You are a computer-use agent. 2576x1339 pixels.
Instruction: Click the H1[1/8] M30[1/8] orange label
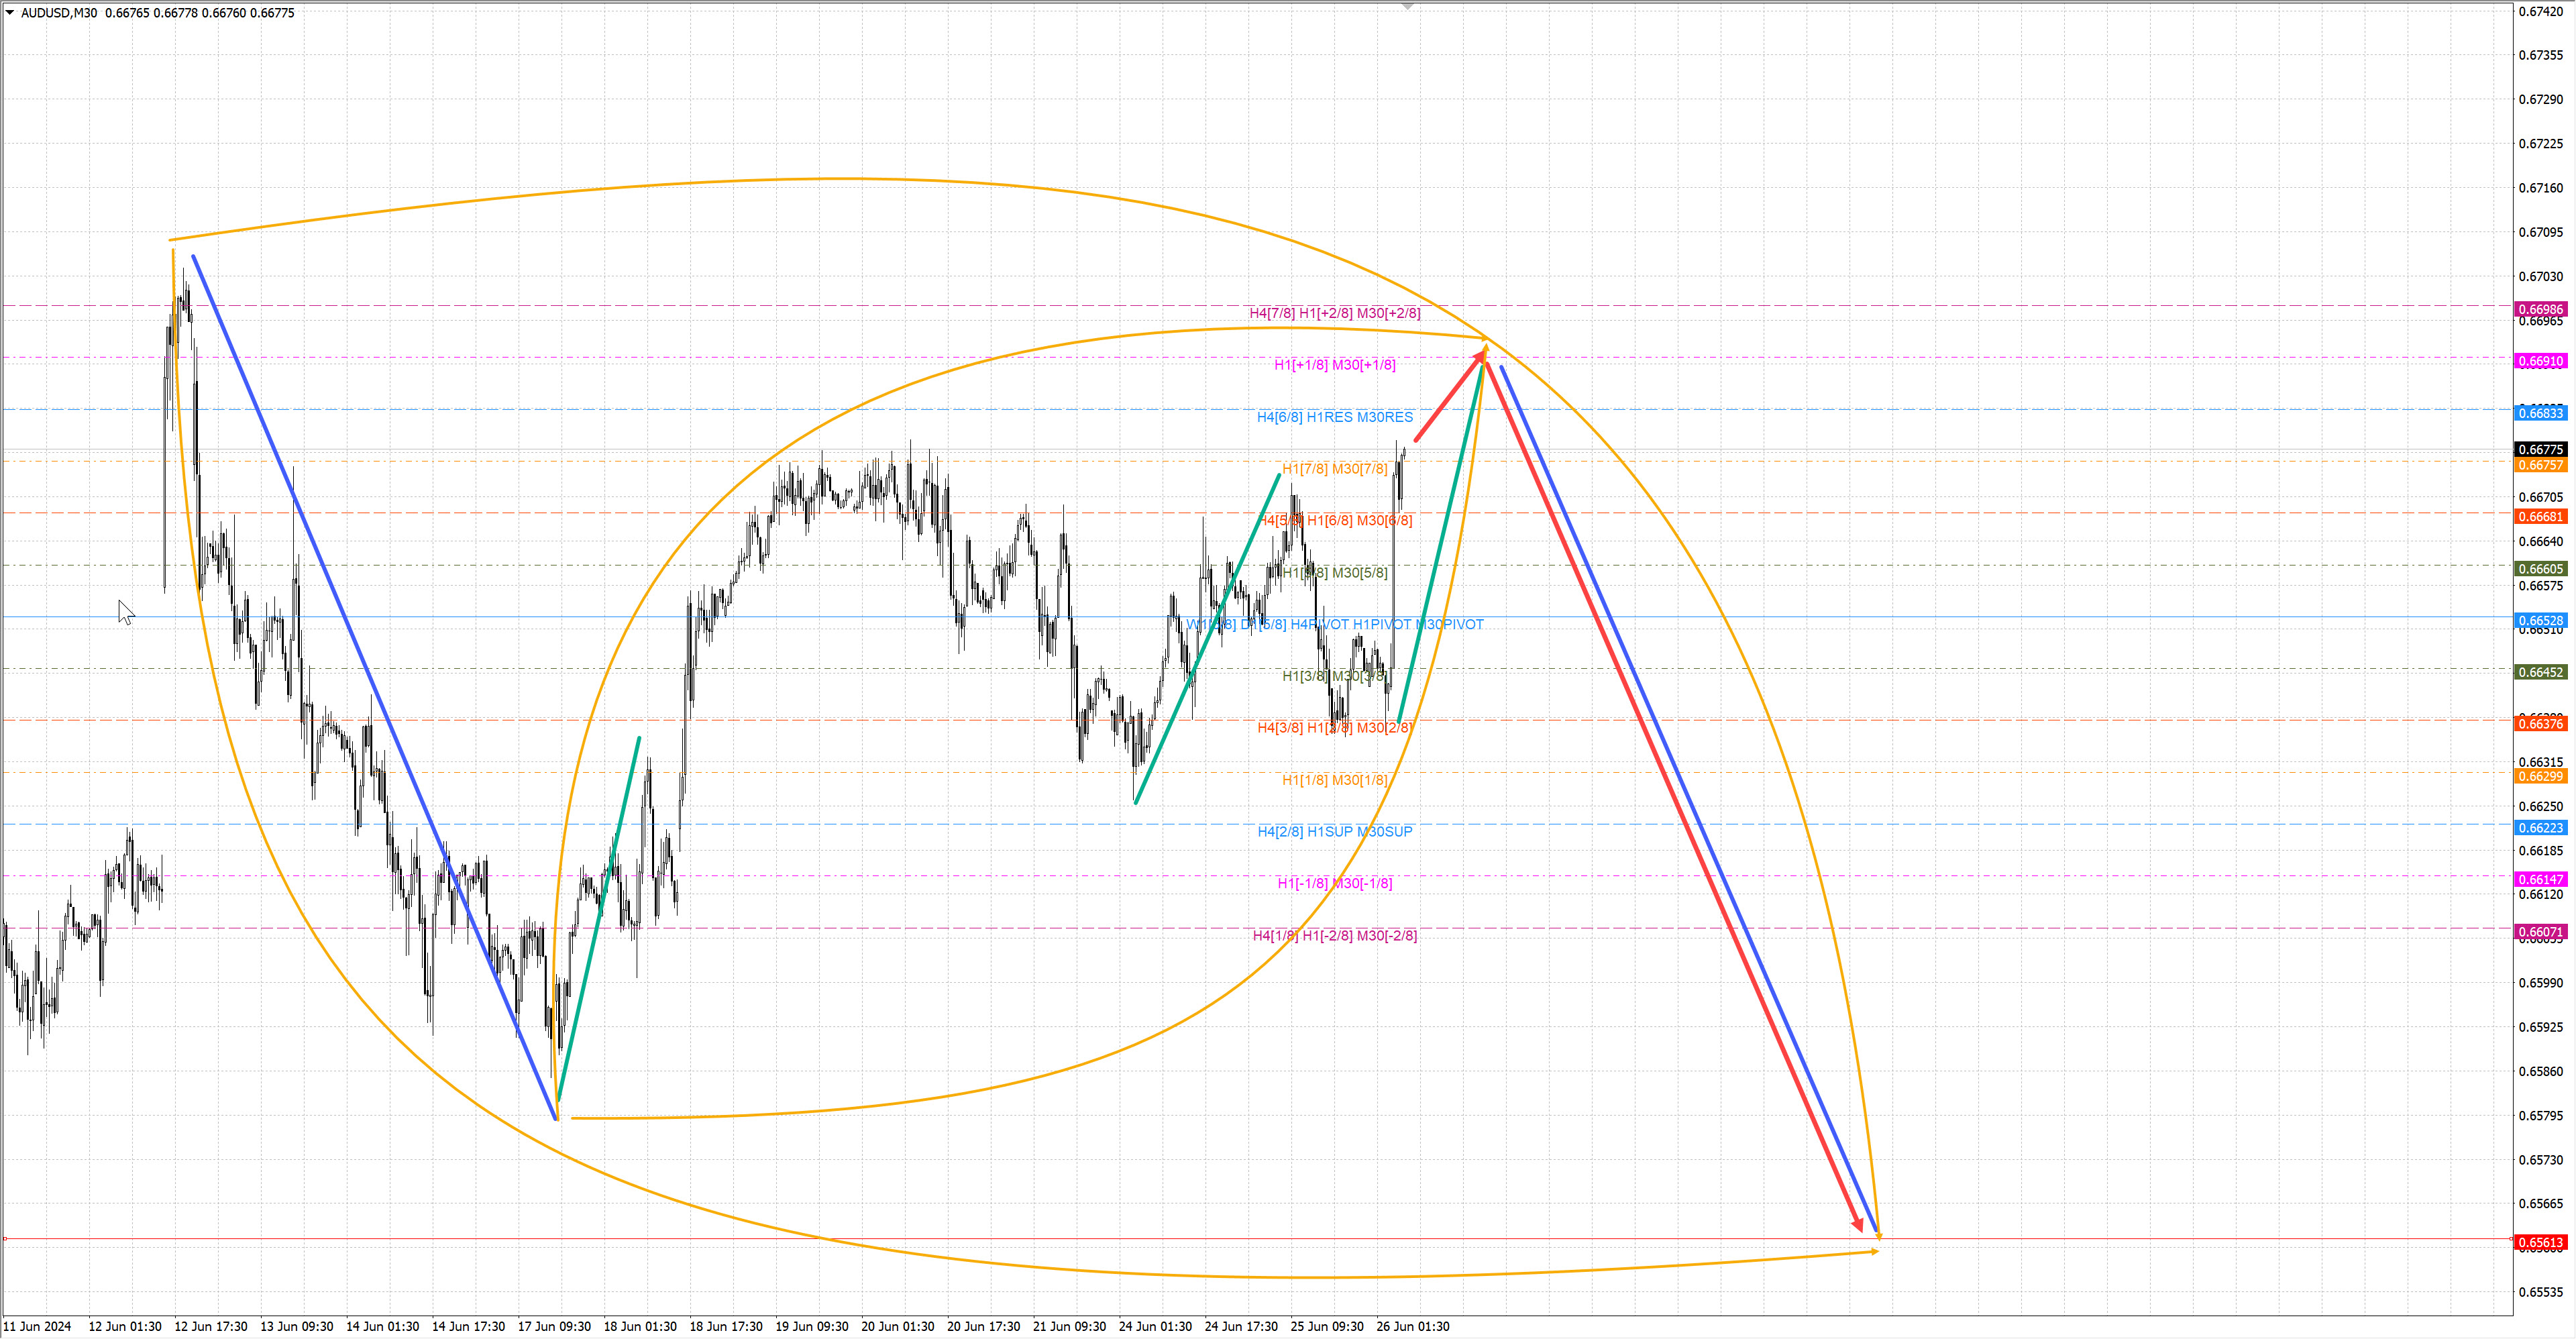pos(1334,780)
